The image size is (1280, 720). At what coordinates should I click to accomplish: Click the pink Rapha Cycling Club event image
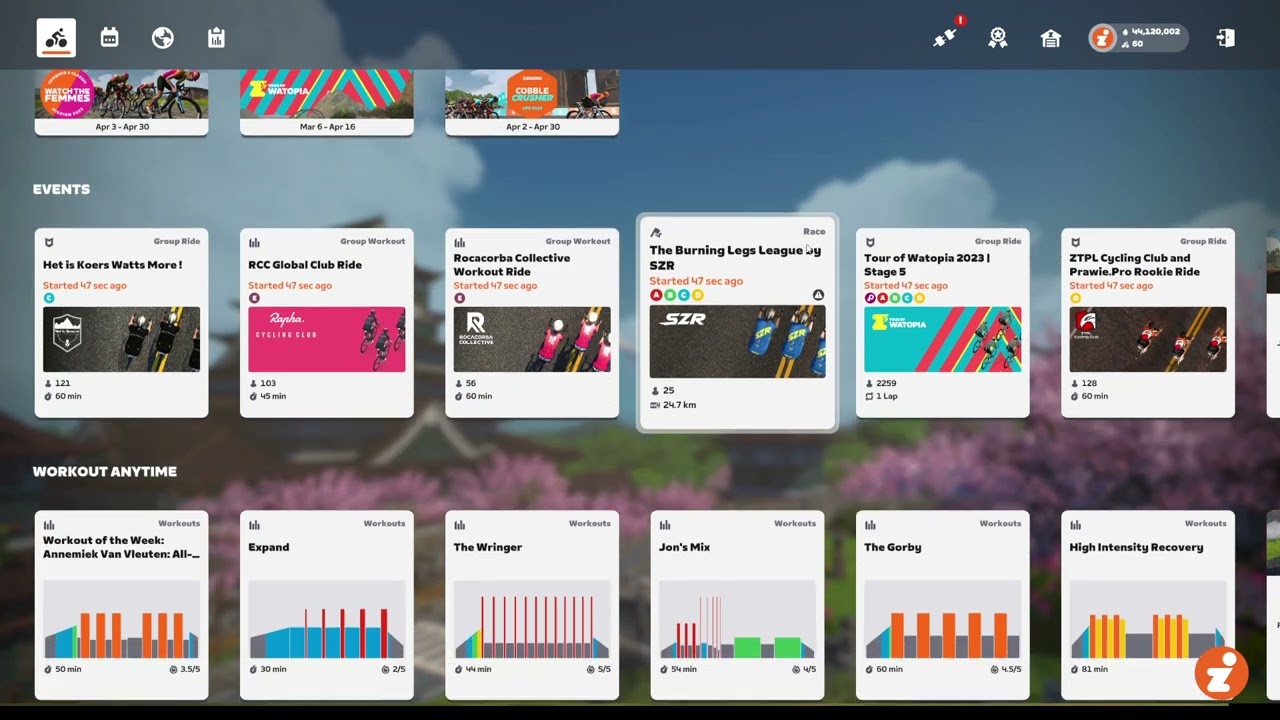coord(327,339)
